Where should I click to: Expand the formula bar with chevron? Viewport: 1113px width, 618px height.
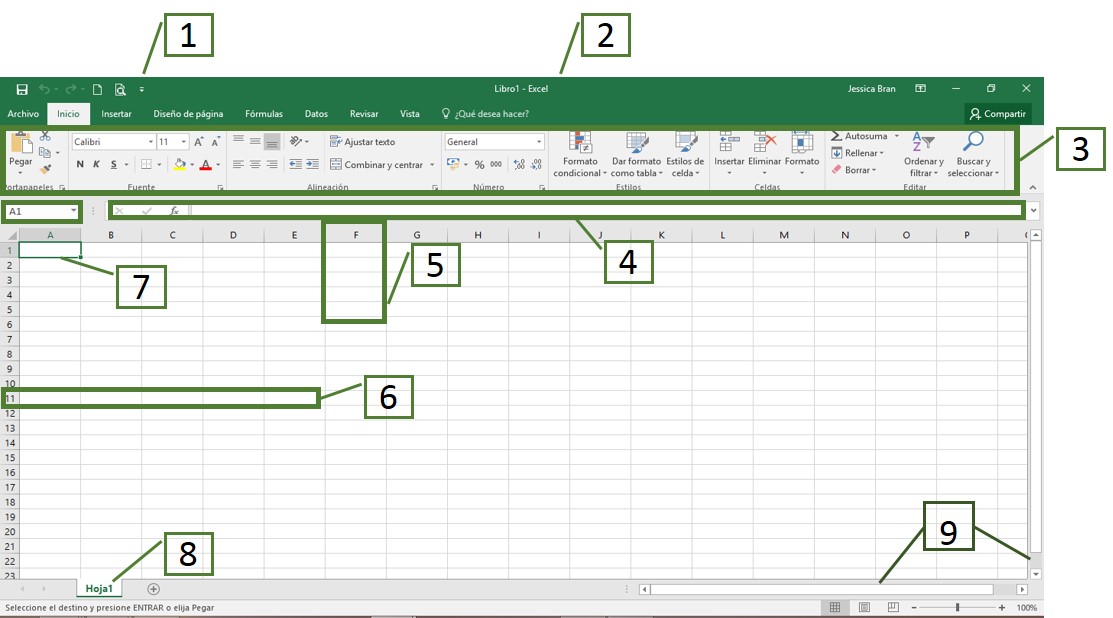pyautogui.click(x=1034, y=211)
